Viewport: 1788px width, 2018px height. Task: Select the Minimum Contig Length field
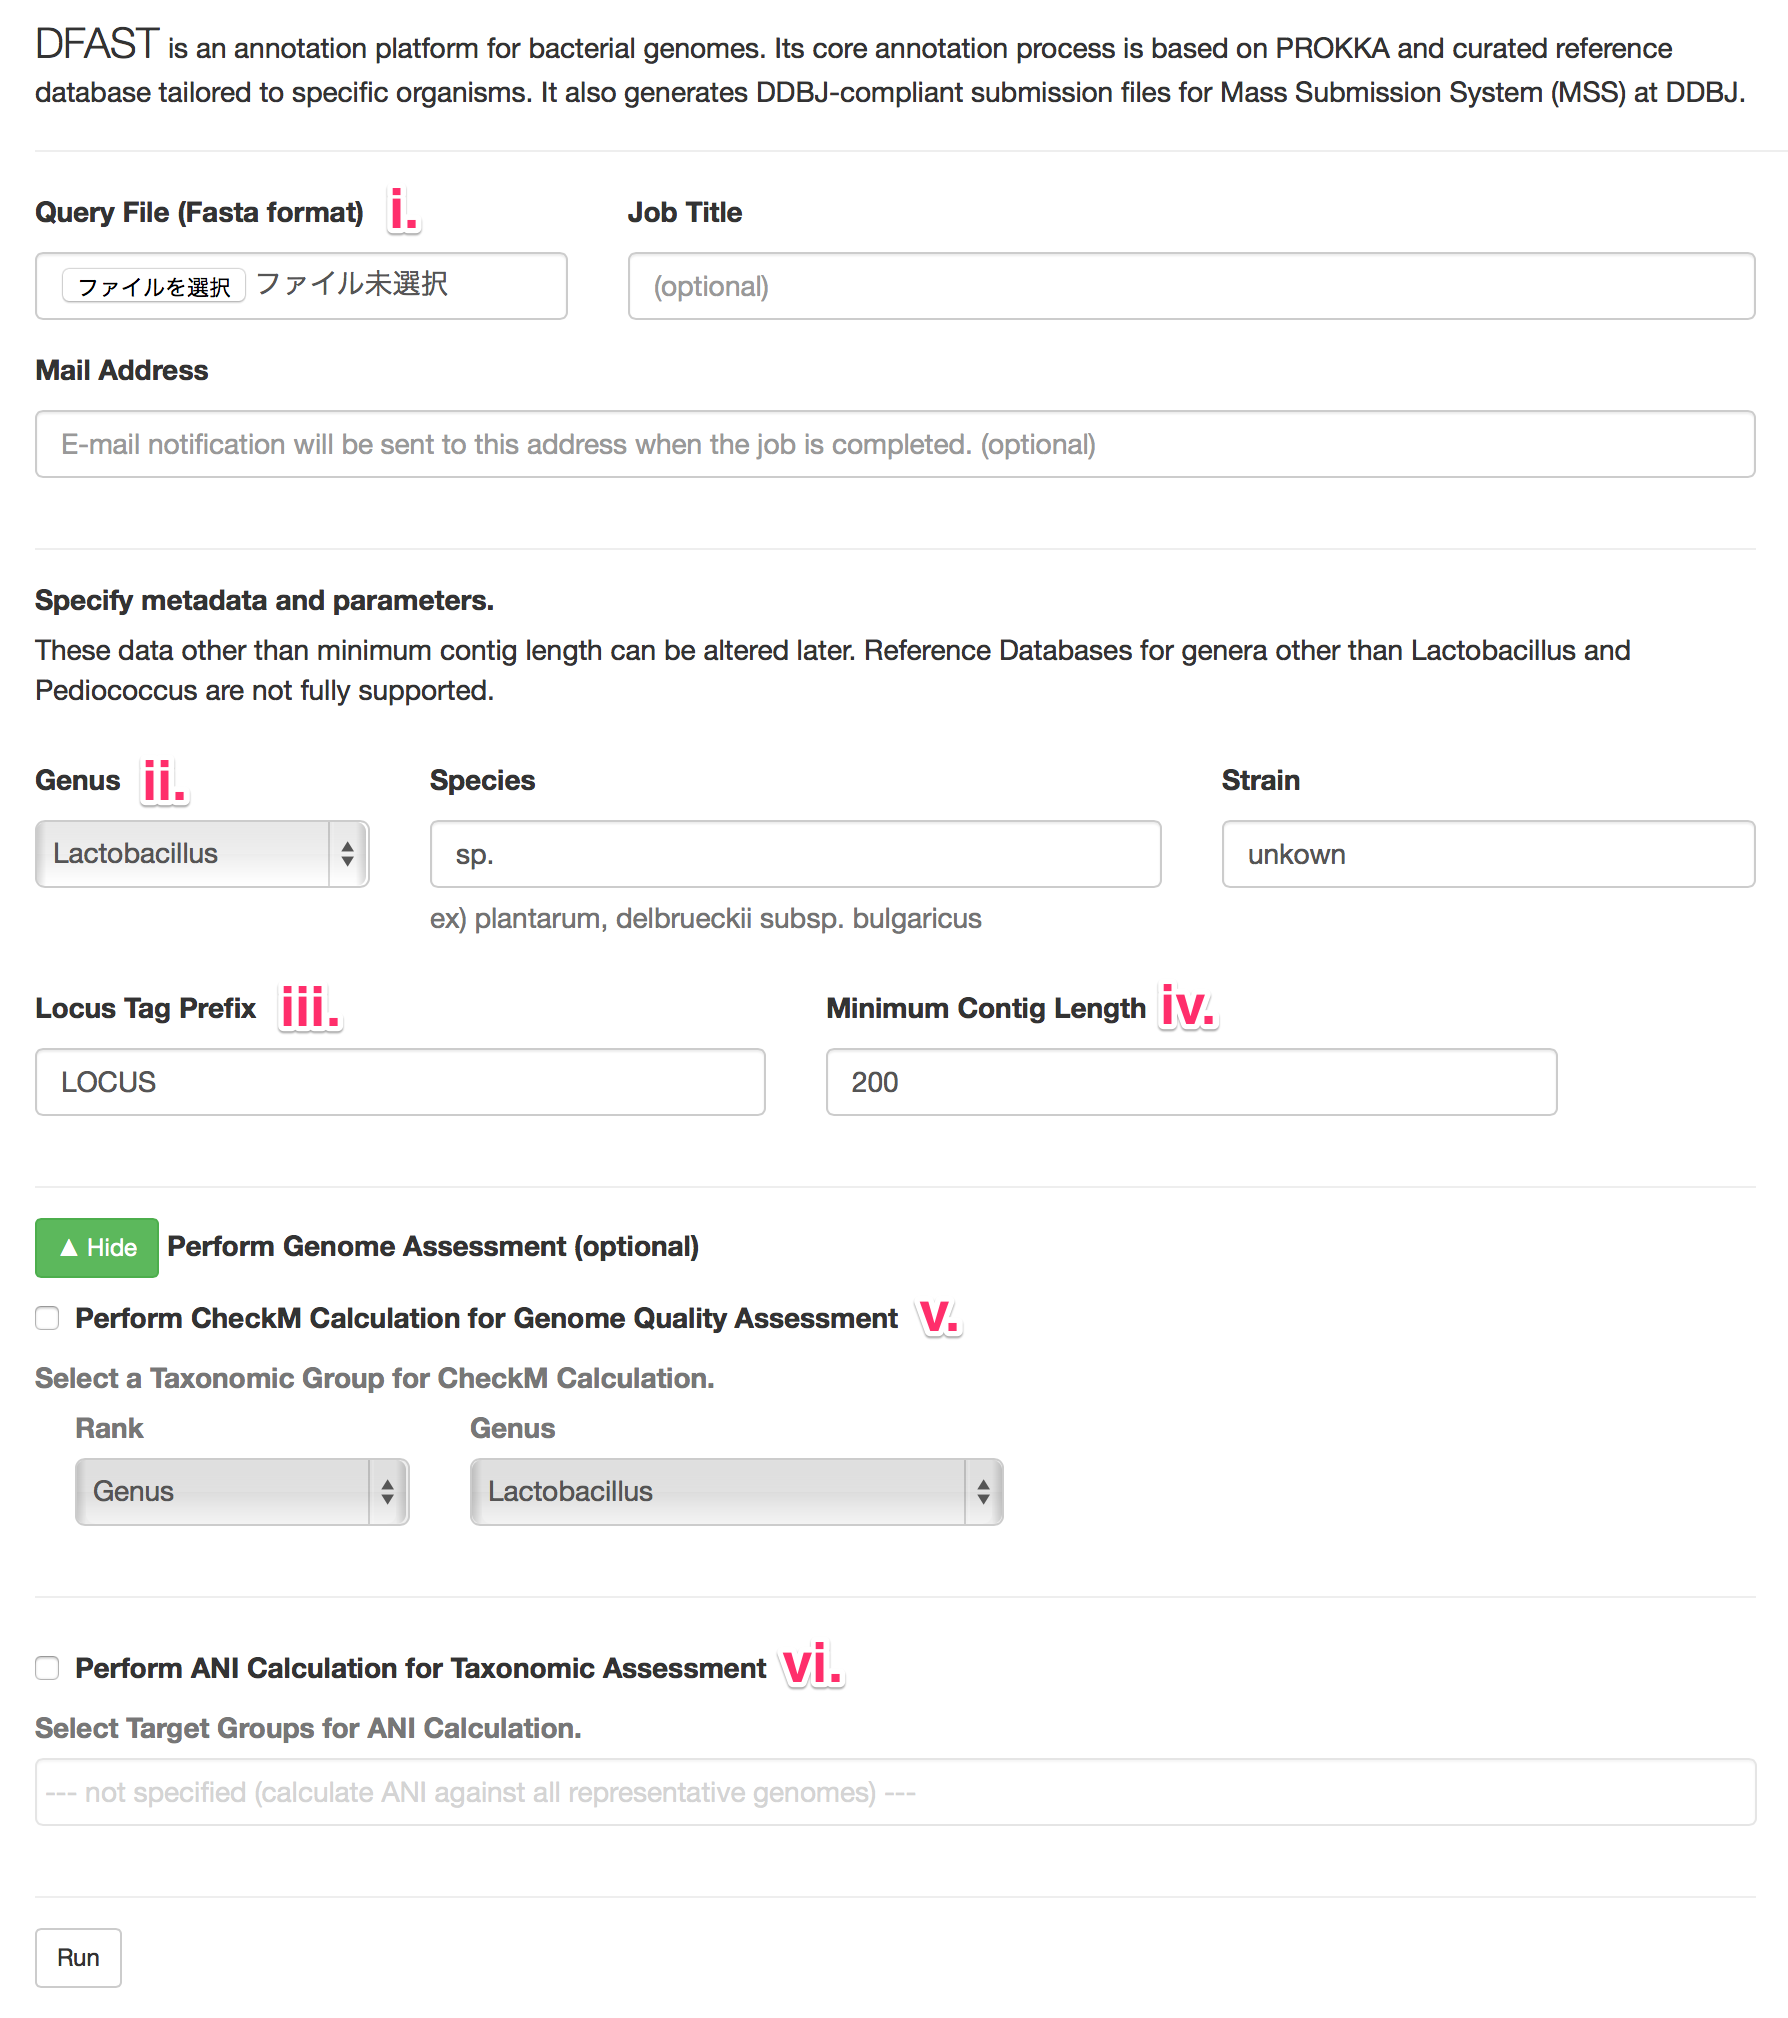click(x=1191, y=1082)
